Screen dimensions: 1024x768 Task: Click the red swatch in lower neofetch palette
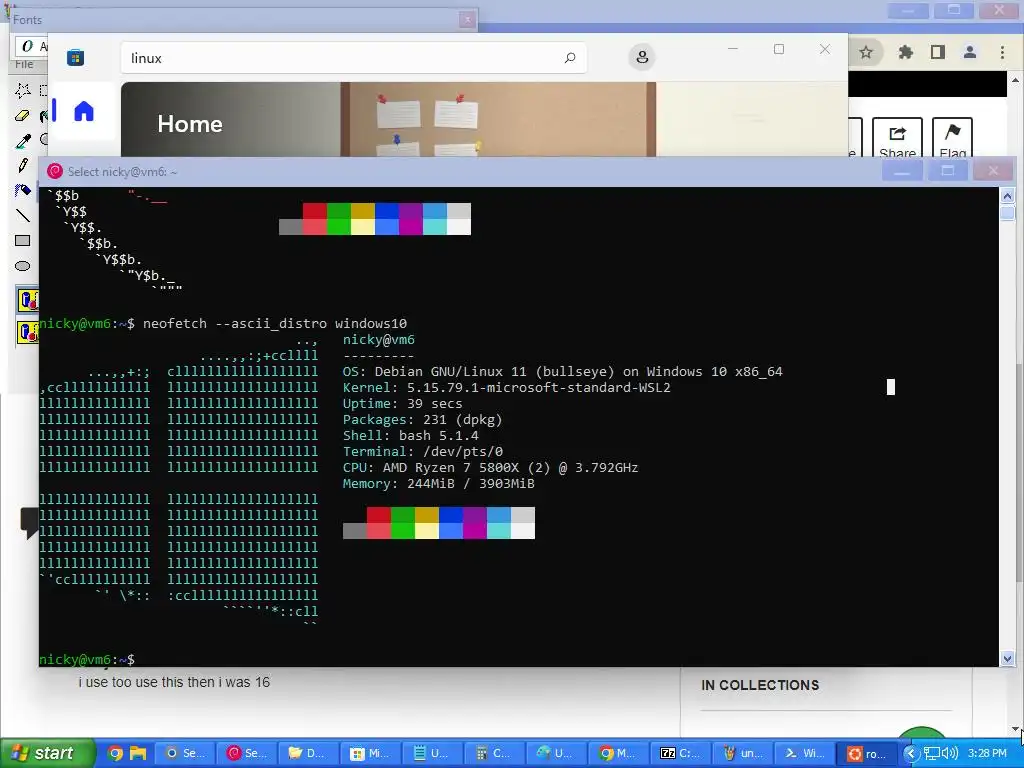379,515
